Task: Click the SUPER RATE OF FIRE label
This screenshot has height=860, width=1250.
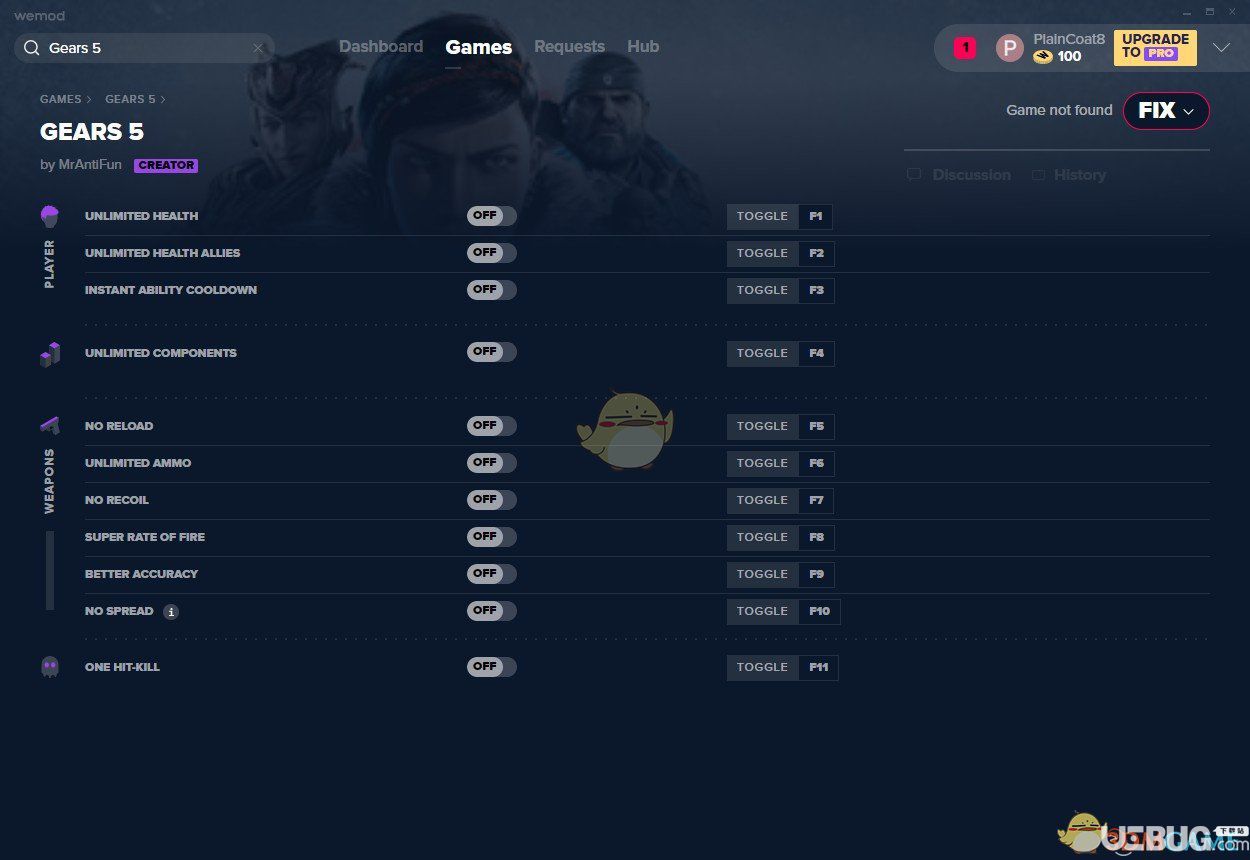Action: click(x=145, y=537)
